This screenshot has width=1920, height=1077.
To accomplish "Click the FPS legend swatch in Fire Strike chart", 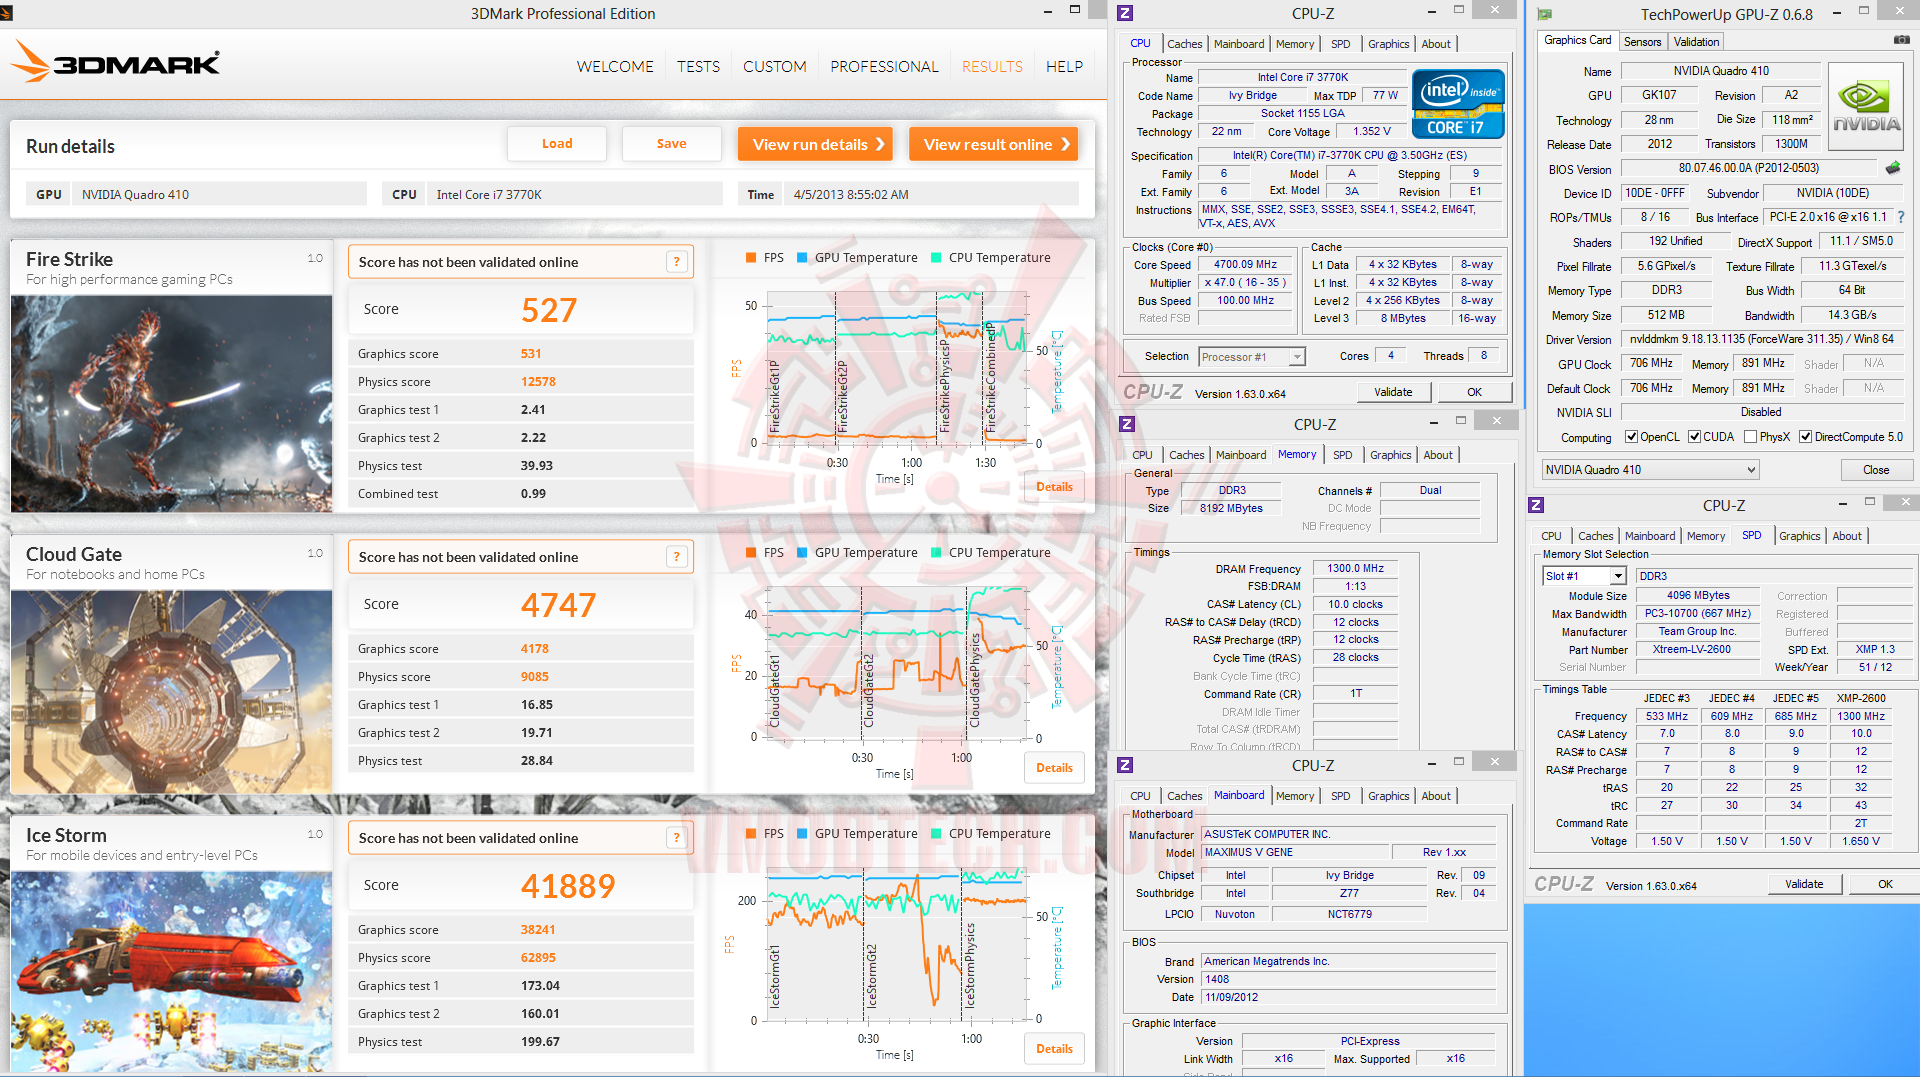I will (x=751, y=258).
